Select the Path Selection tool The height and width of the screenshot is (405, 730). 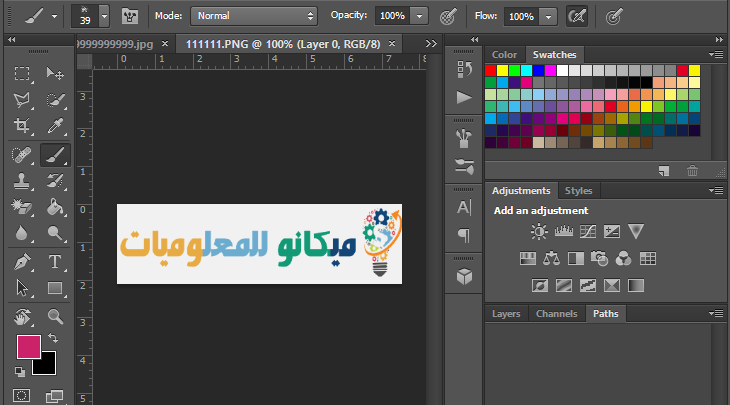(21, 288)
